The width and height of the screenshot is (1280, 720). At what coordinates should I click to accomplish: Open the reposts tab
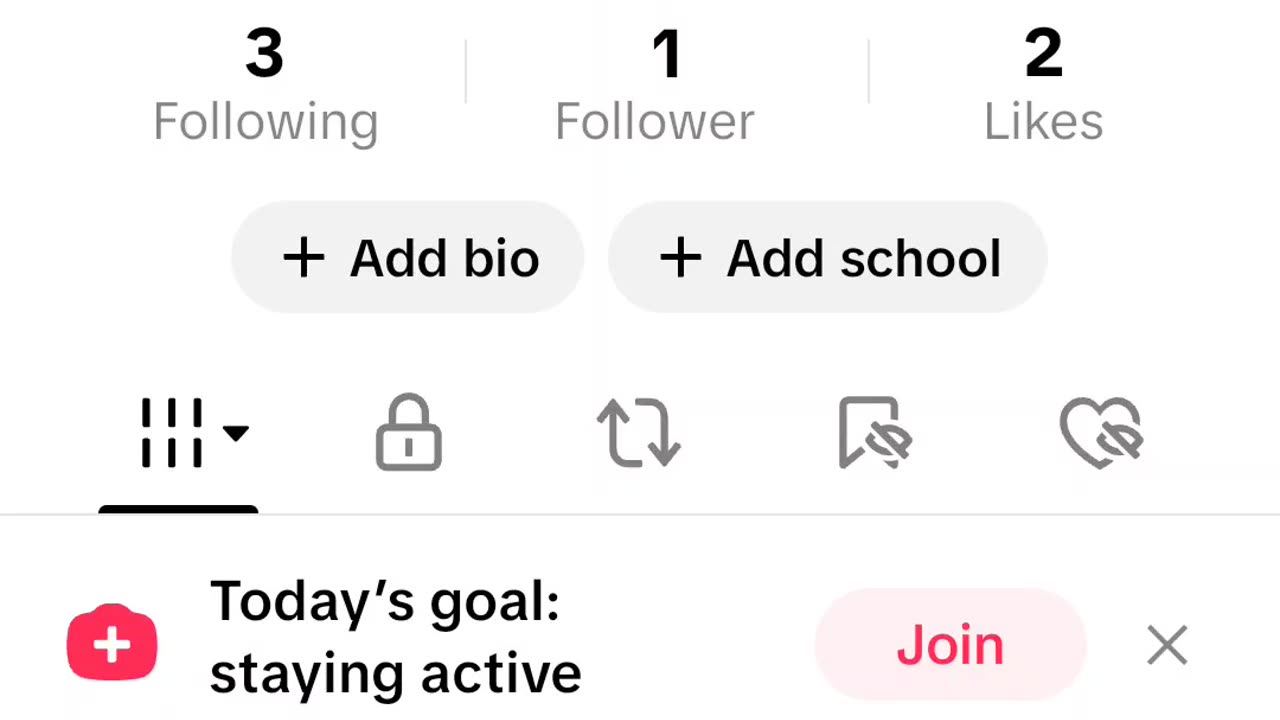click(638, 433)
